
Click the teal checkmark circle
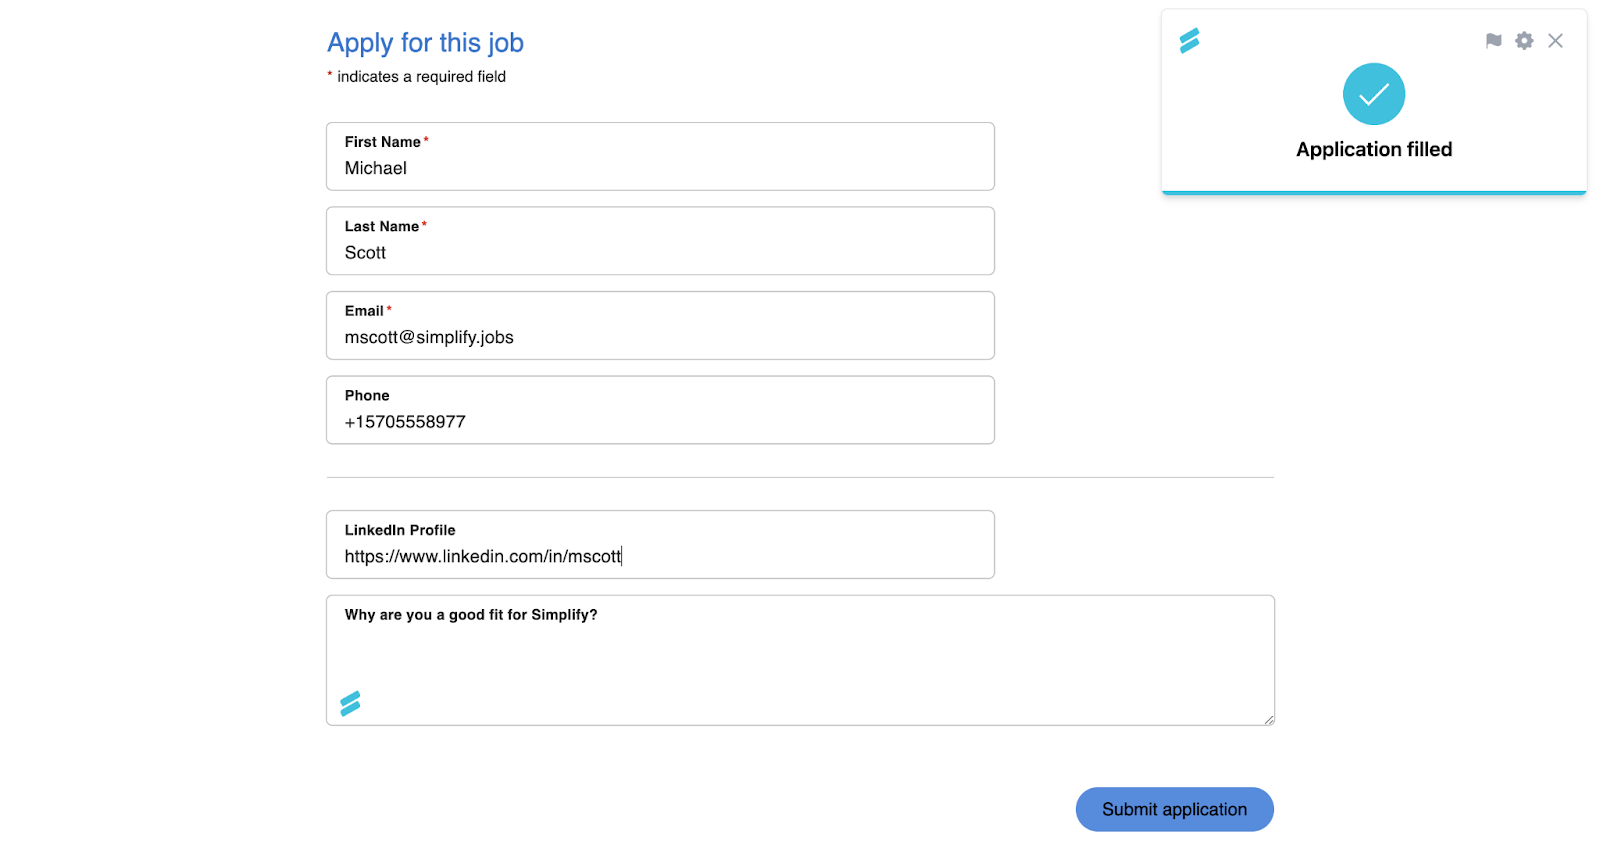(x=1373, y=94)
